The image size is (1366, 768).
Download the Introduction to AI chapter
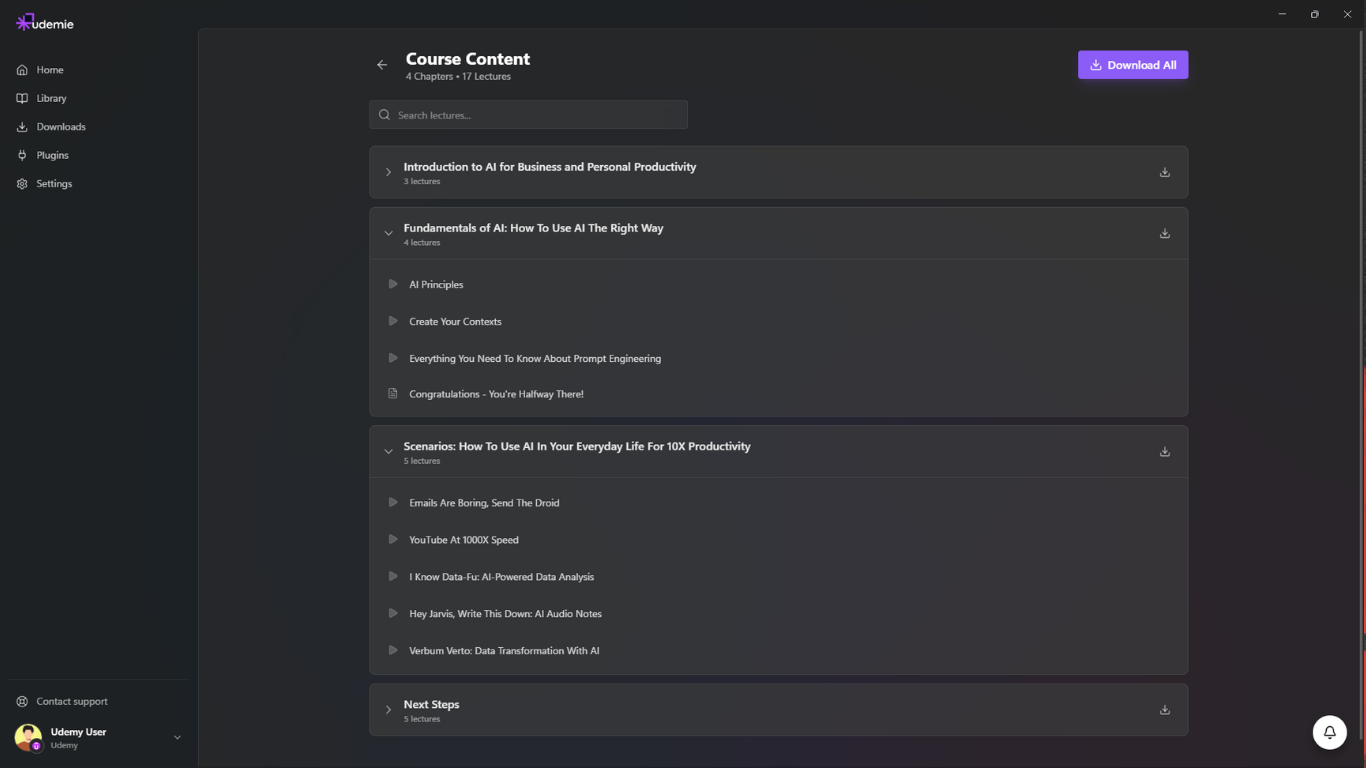pyautogui.click(x=1165, y=172)
